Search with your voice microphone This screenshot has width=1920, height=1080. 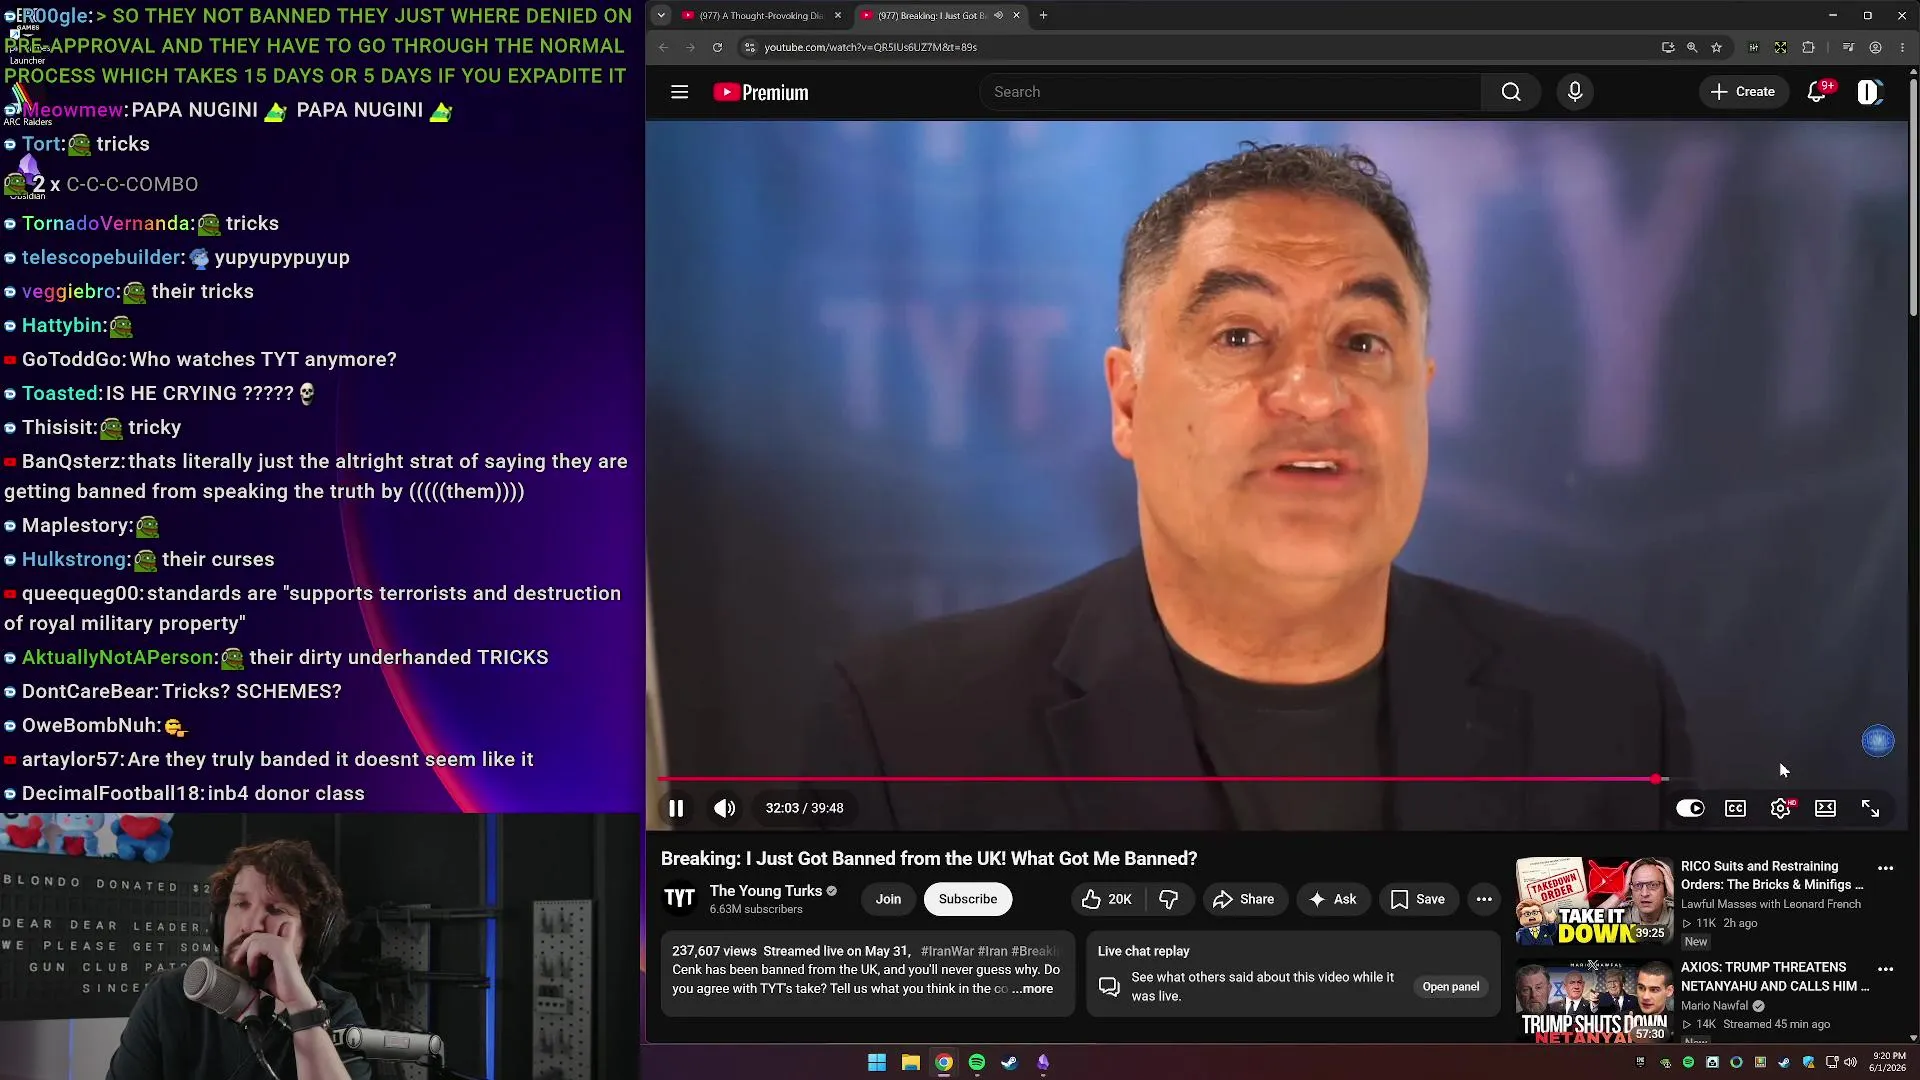(x=1575, y=92)
